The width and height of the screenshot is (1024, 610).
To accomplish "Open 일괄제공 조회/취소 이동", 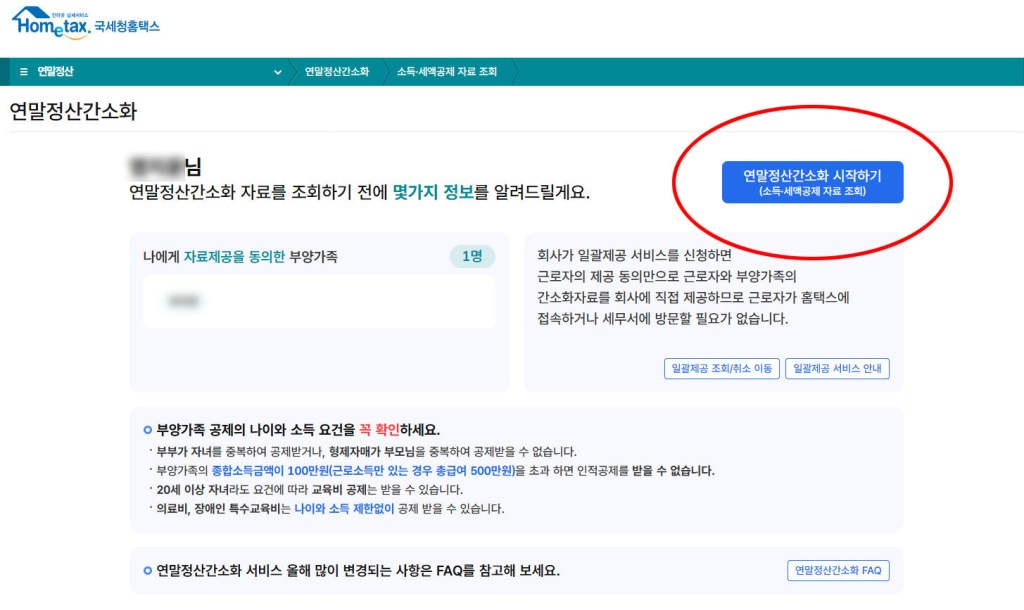I will tap(721, 368).
